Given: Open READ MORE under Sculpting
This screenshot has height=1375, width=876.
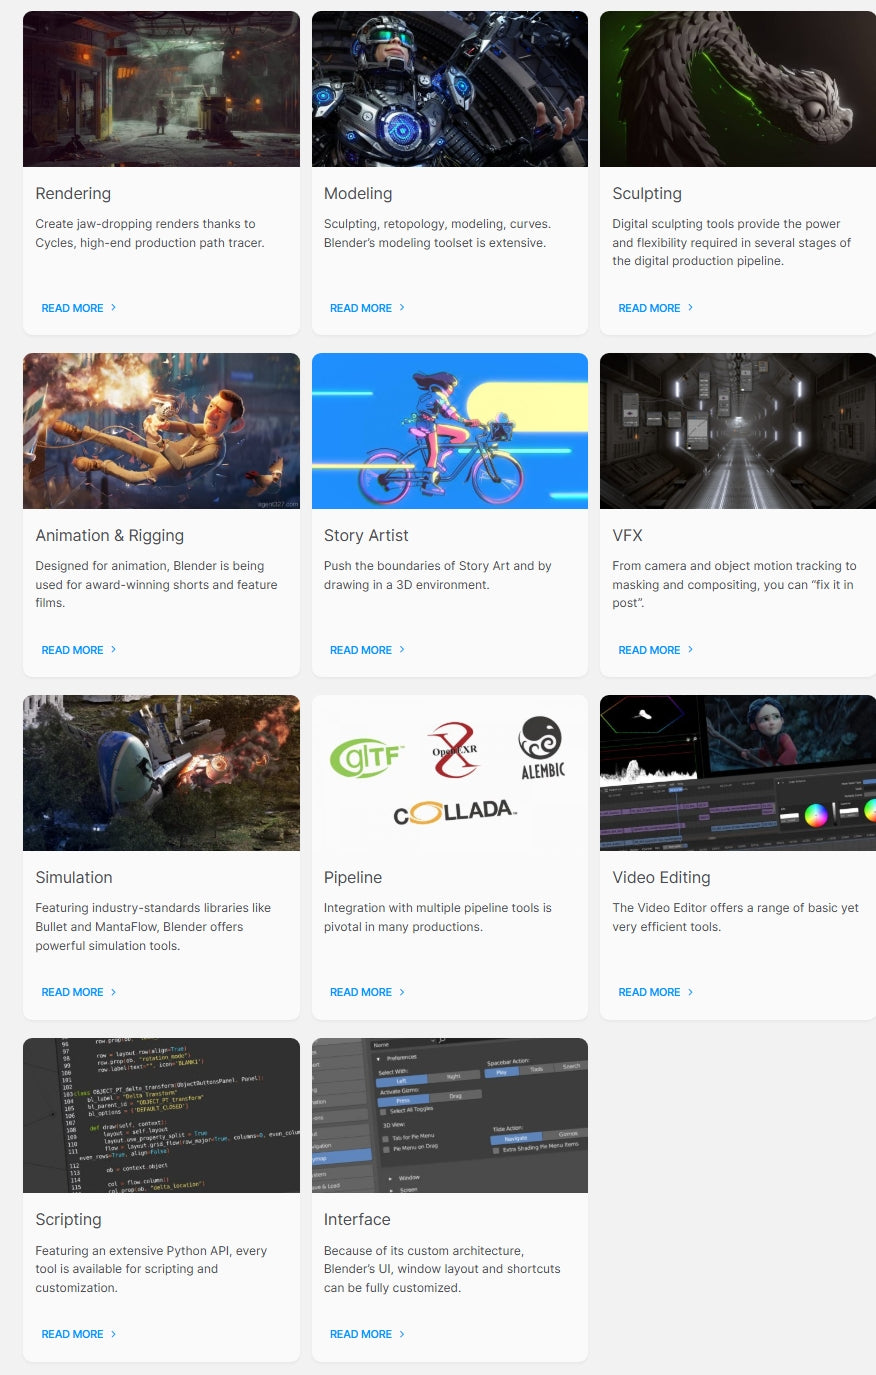Looking at the screenshot, I should pos(649,308).
